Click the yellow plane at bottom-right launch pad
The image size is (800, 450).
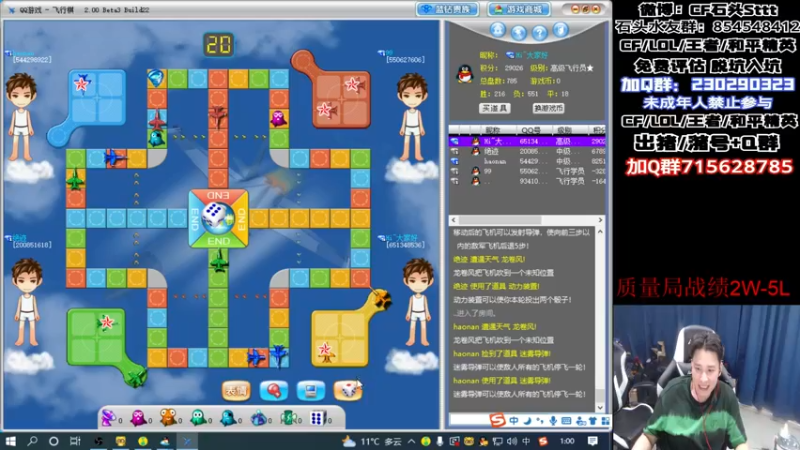click(x=382, y=299)
